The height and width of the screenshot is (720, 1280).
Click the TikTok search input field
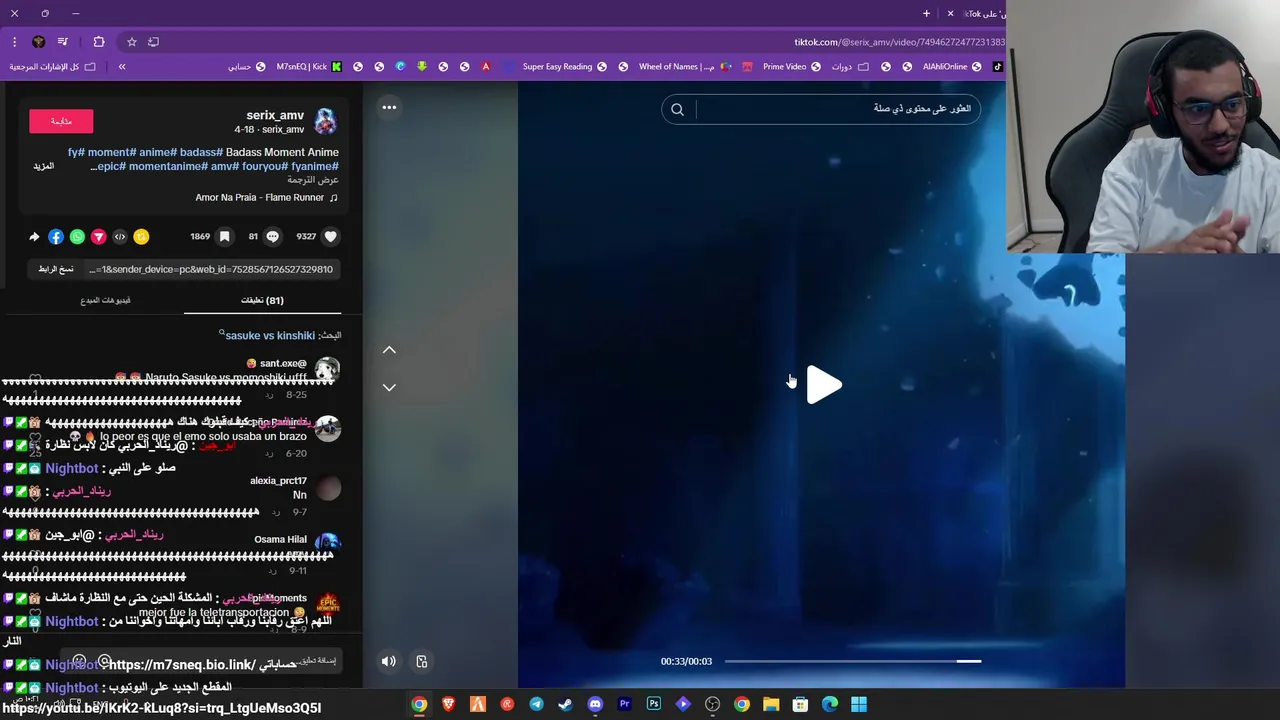tap(835, 109)
